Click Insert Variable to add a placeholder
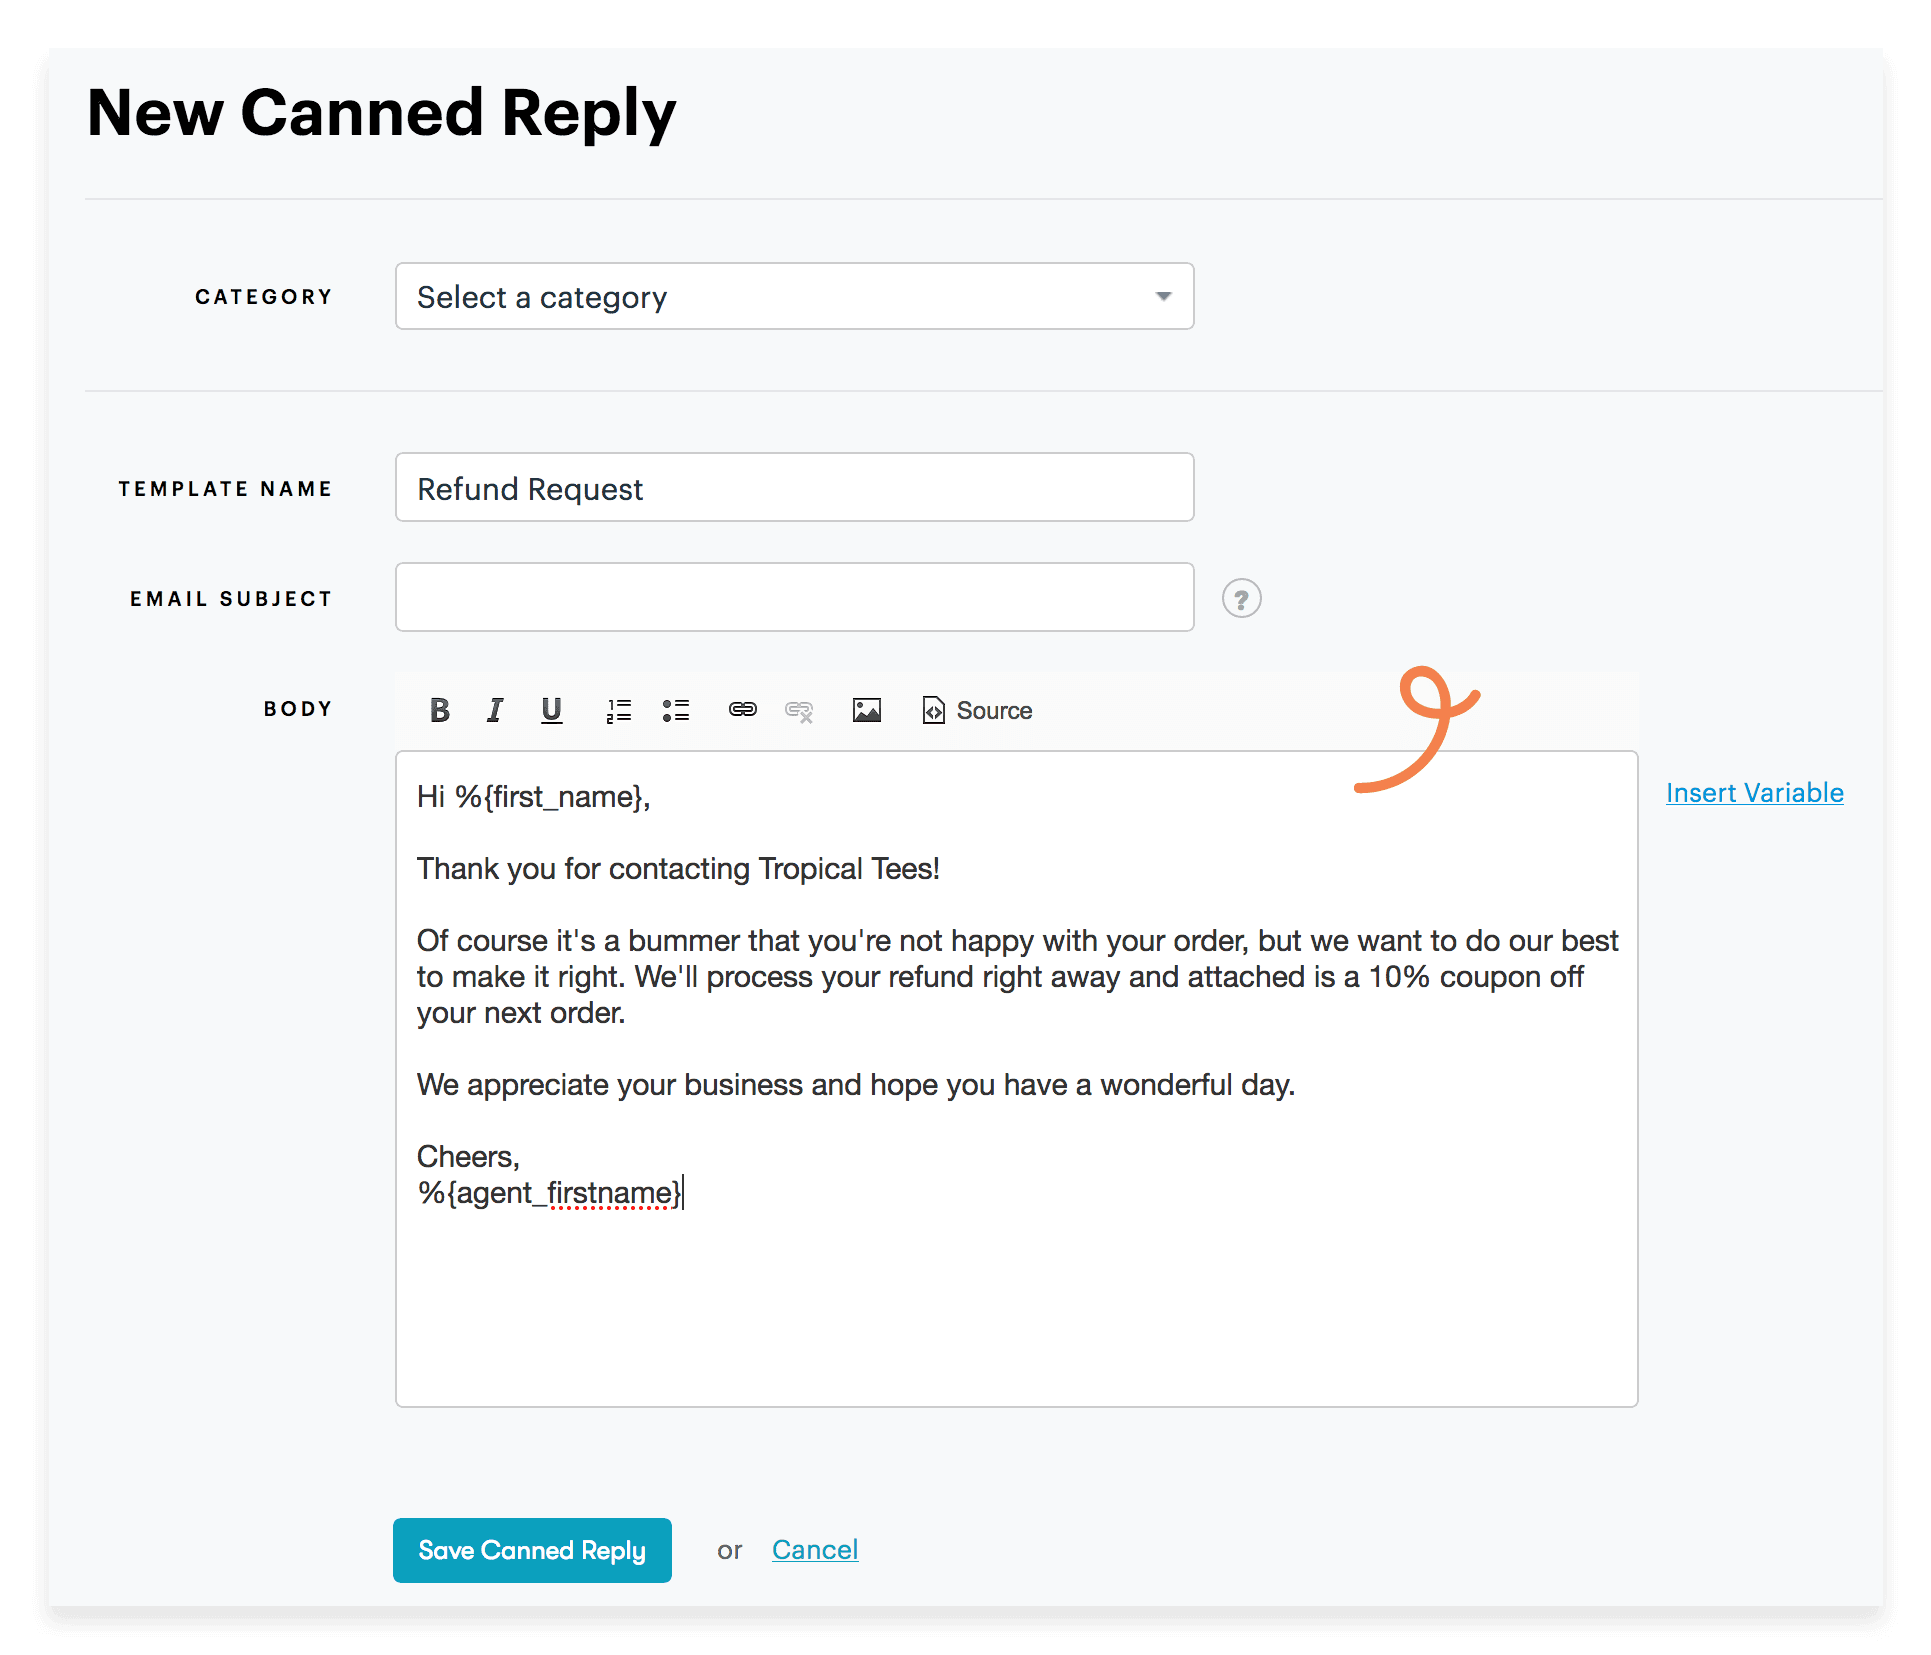Screen dimensions: 1931x1655 point(1754,793)
